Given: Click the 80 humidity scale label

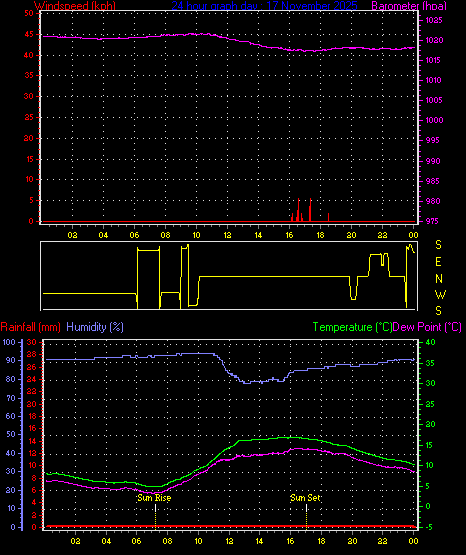Looking at the screenshot, I should [x=11, y=379].
